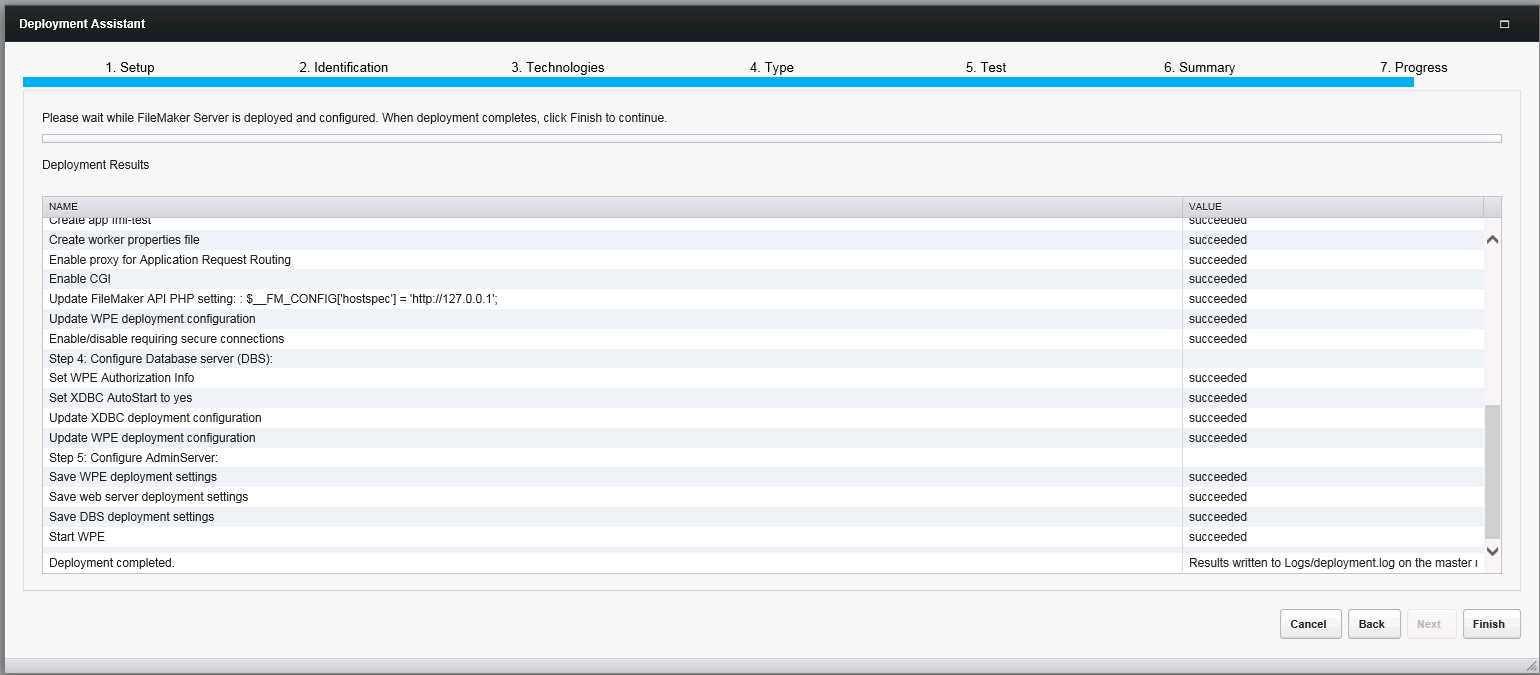Select the 5. Test step
Image resolution: width=1540 pixels, height=675 pixels.
click(986, 68)
